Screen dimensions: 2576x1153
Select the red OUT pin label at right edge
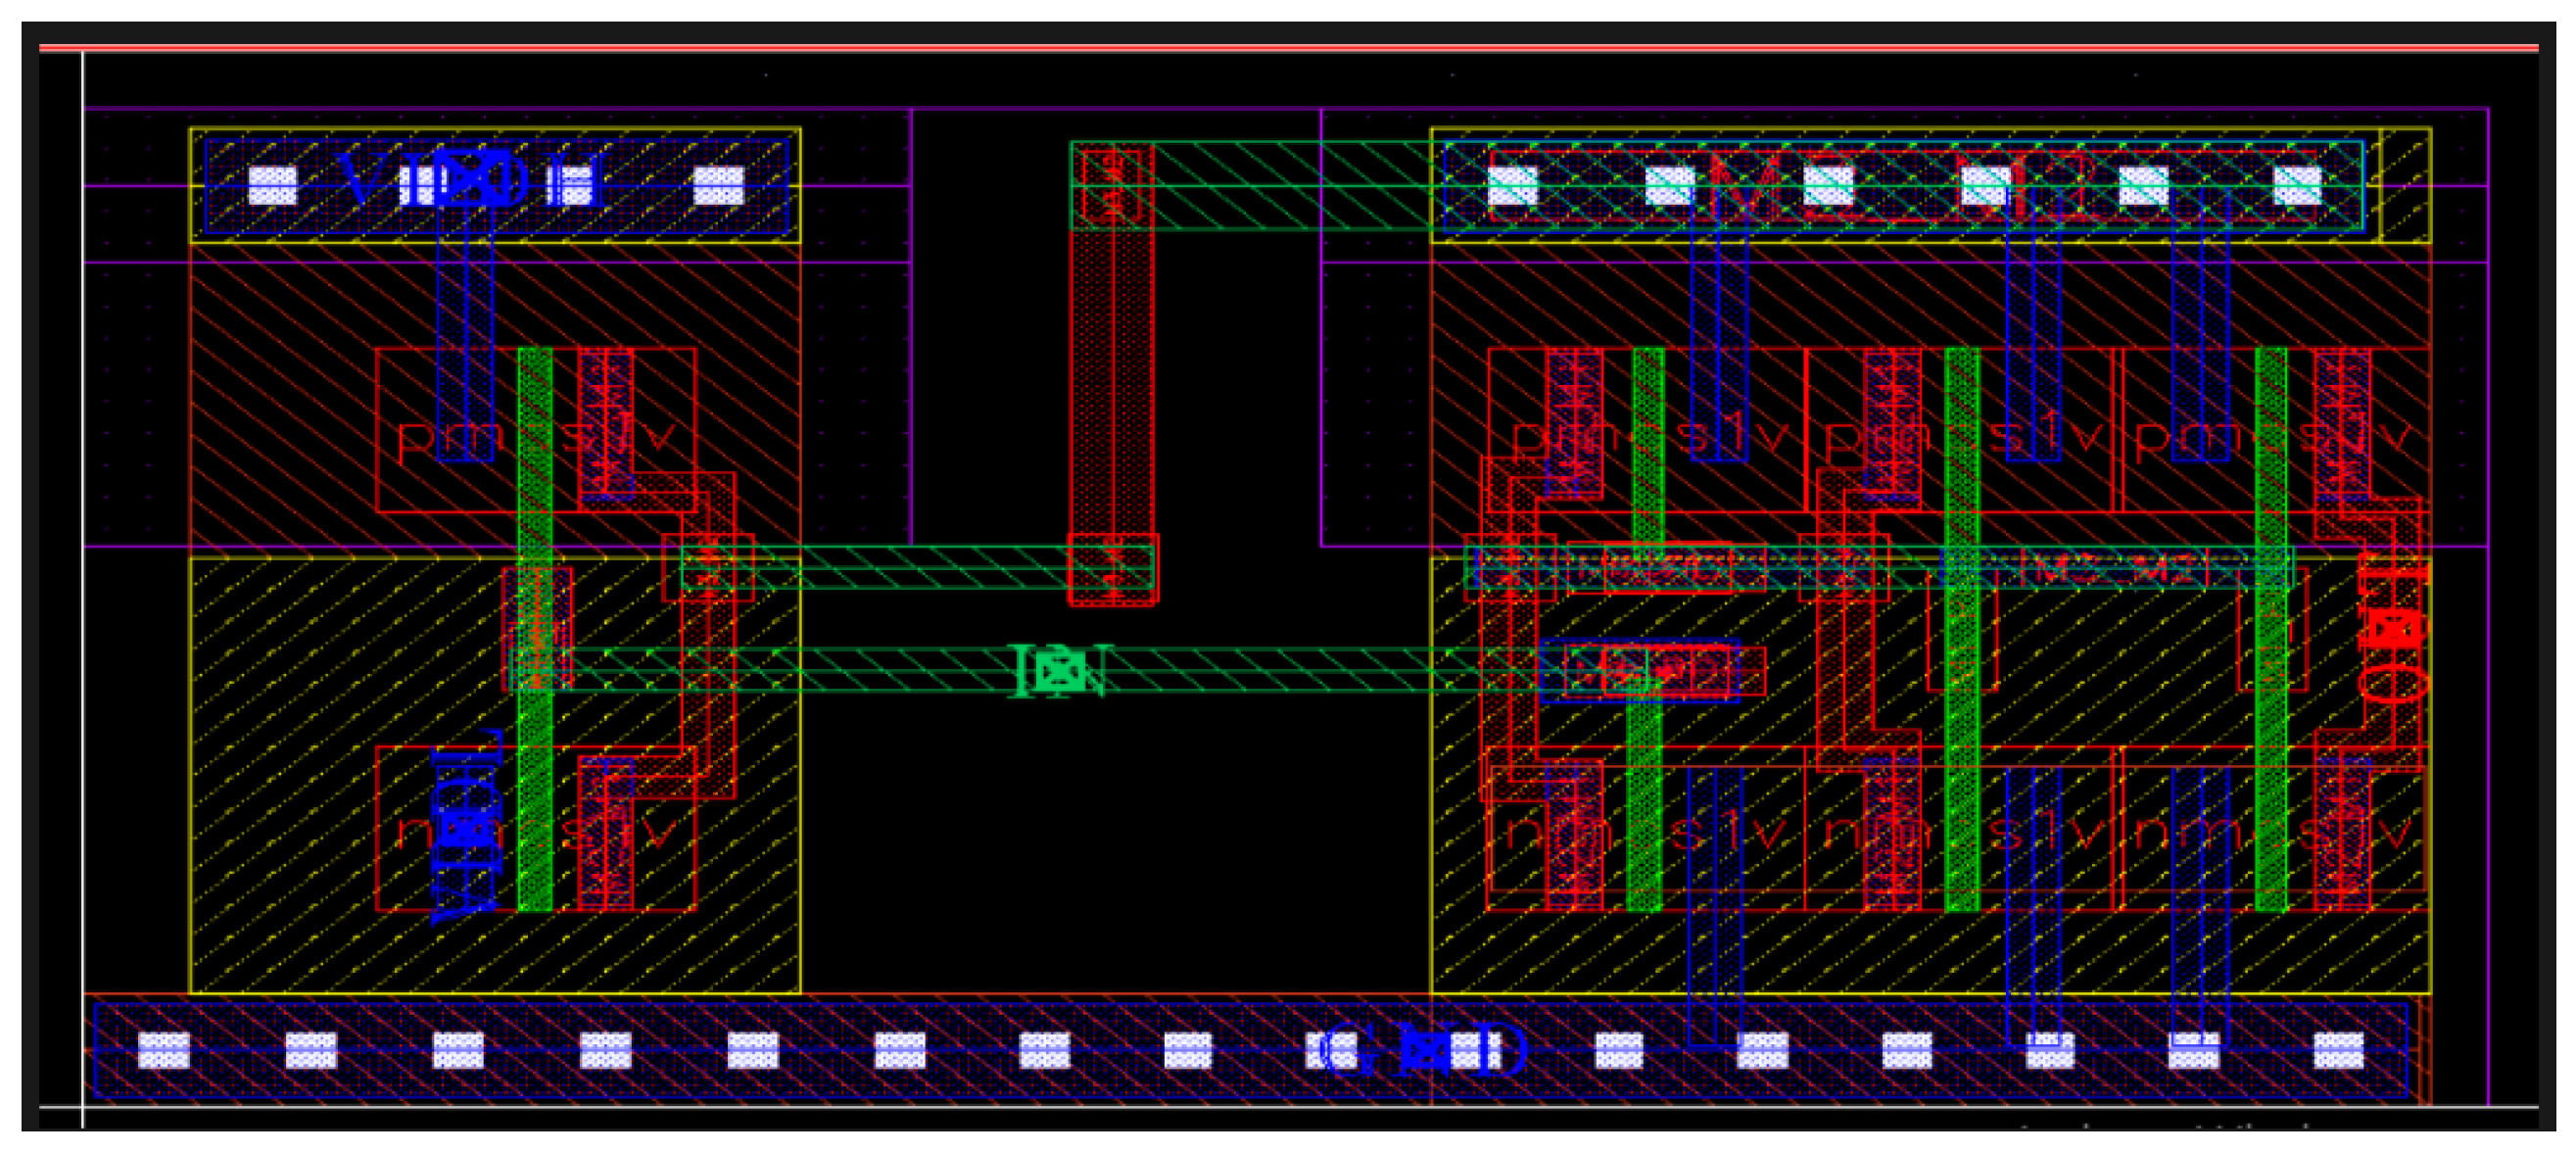[x=2394, y=631]
